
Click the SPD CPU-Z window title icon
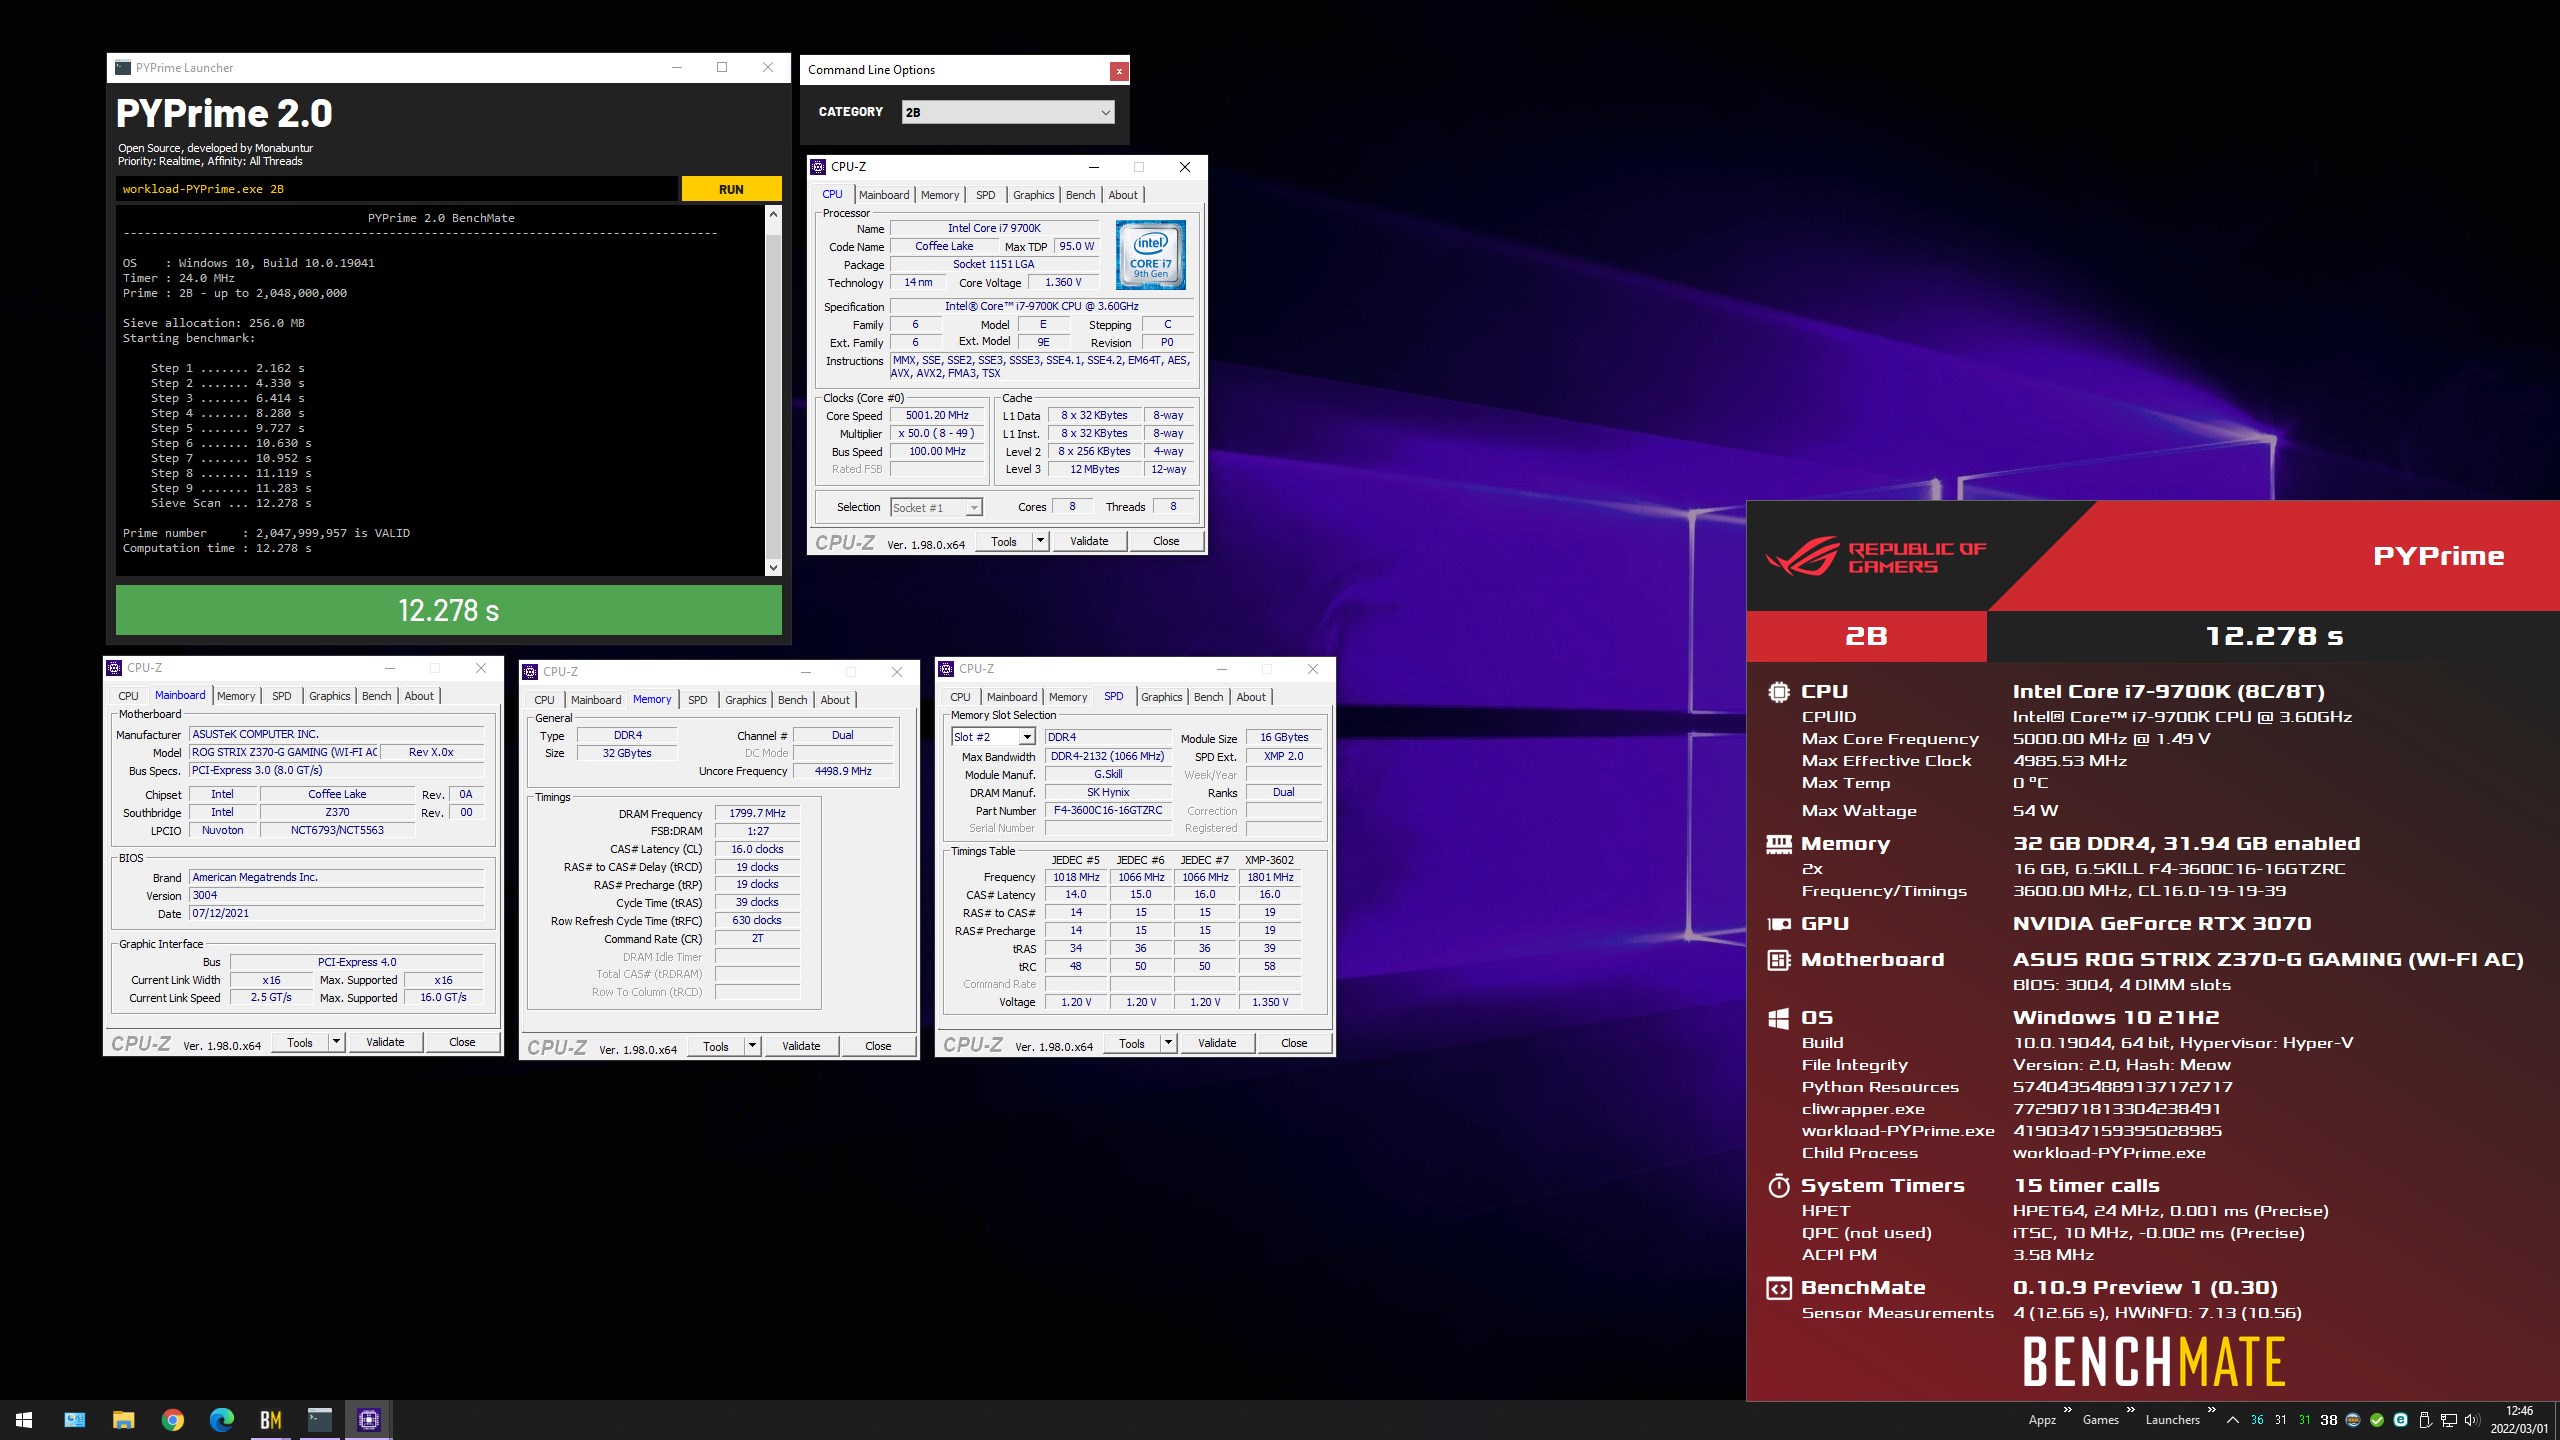coord(946,669)
